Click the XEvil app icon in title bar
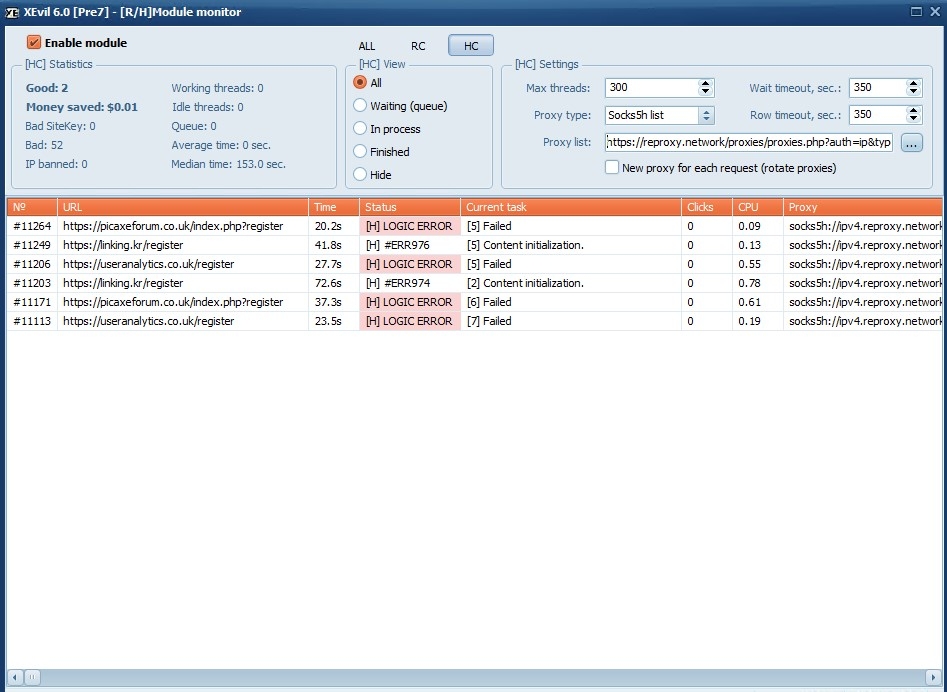The width and height of the screenshot is (947, 692). tap(11, 12)
